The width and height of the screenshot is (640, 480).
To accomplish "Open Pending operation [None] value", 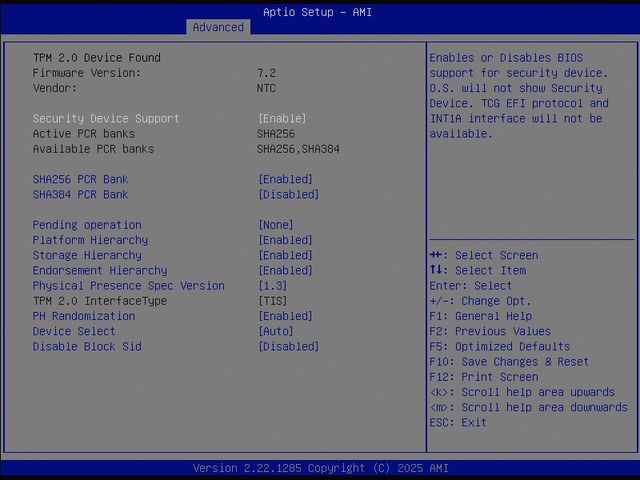I will 276,225.
